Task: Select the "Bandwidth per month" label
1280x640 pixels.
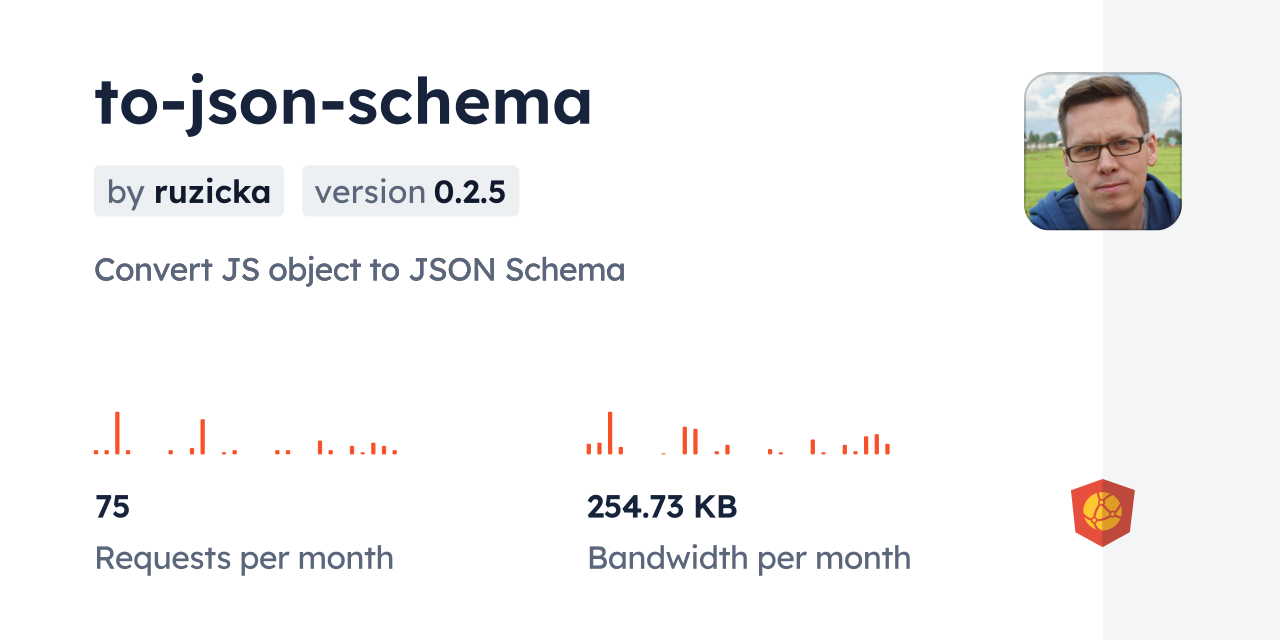Action: pyautogui.click(x=749, y=558)
